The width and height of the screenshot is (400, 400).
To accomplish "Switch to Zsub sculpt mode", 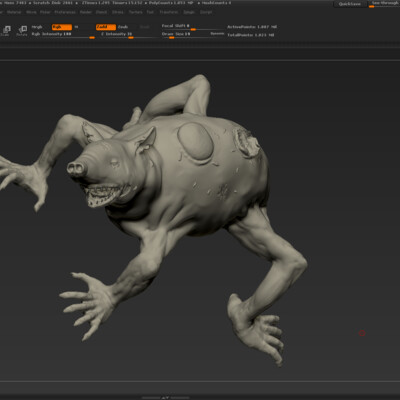I will tap(123, 27).
